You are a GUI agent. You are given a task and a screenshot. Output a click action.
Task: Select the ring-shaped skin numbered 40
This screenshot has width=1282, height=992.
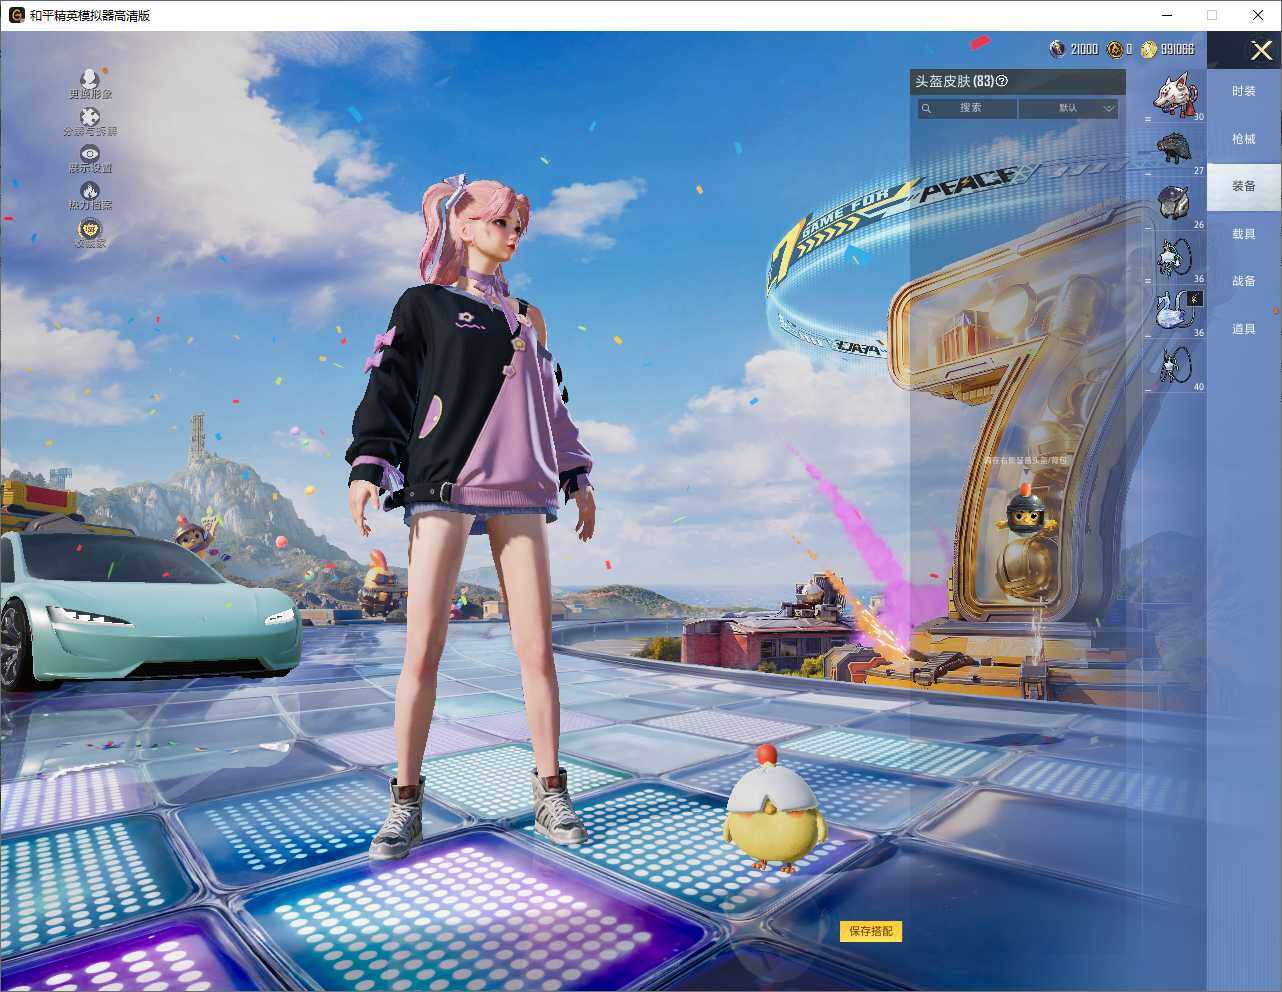[1177, 367]
